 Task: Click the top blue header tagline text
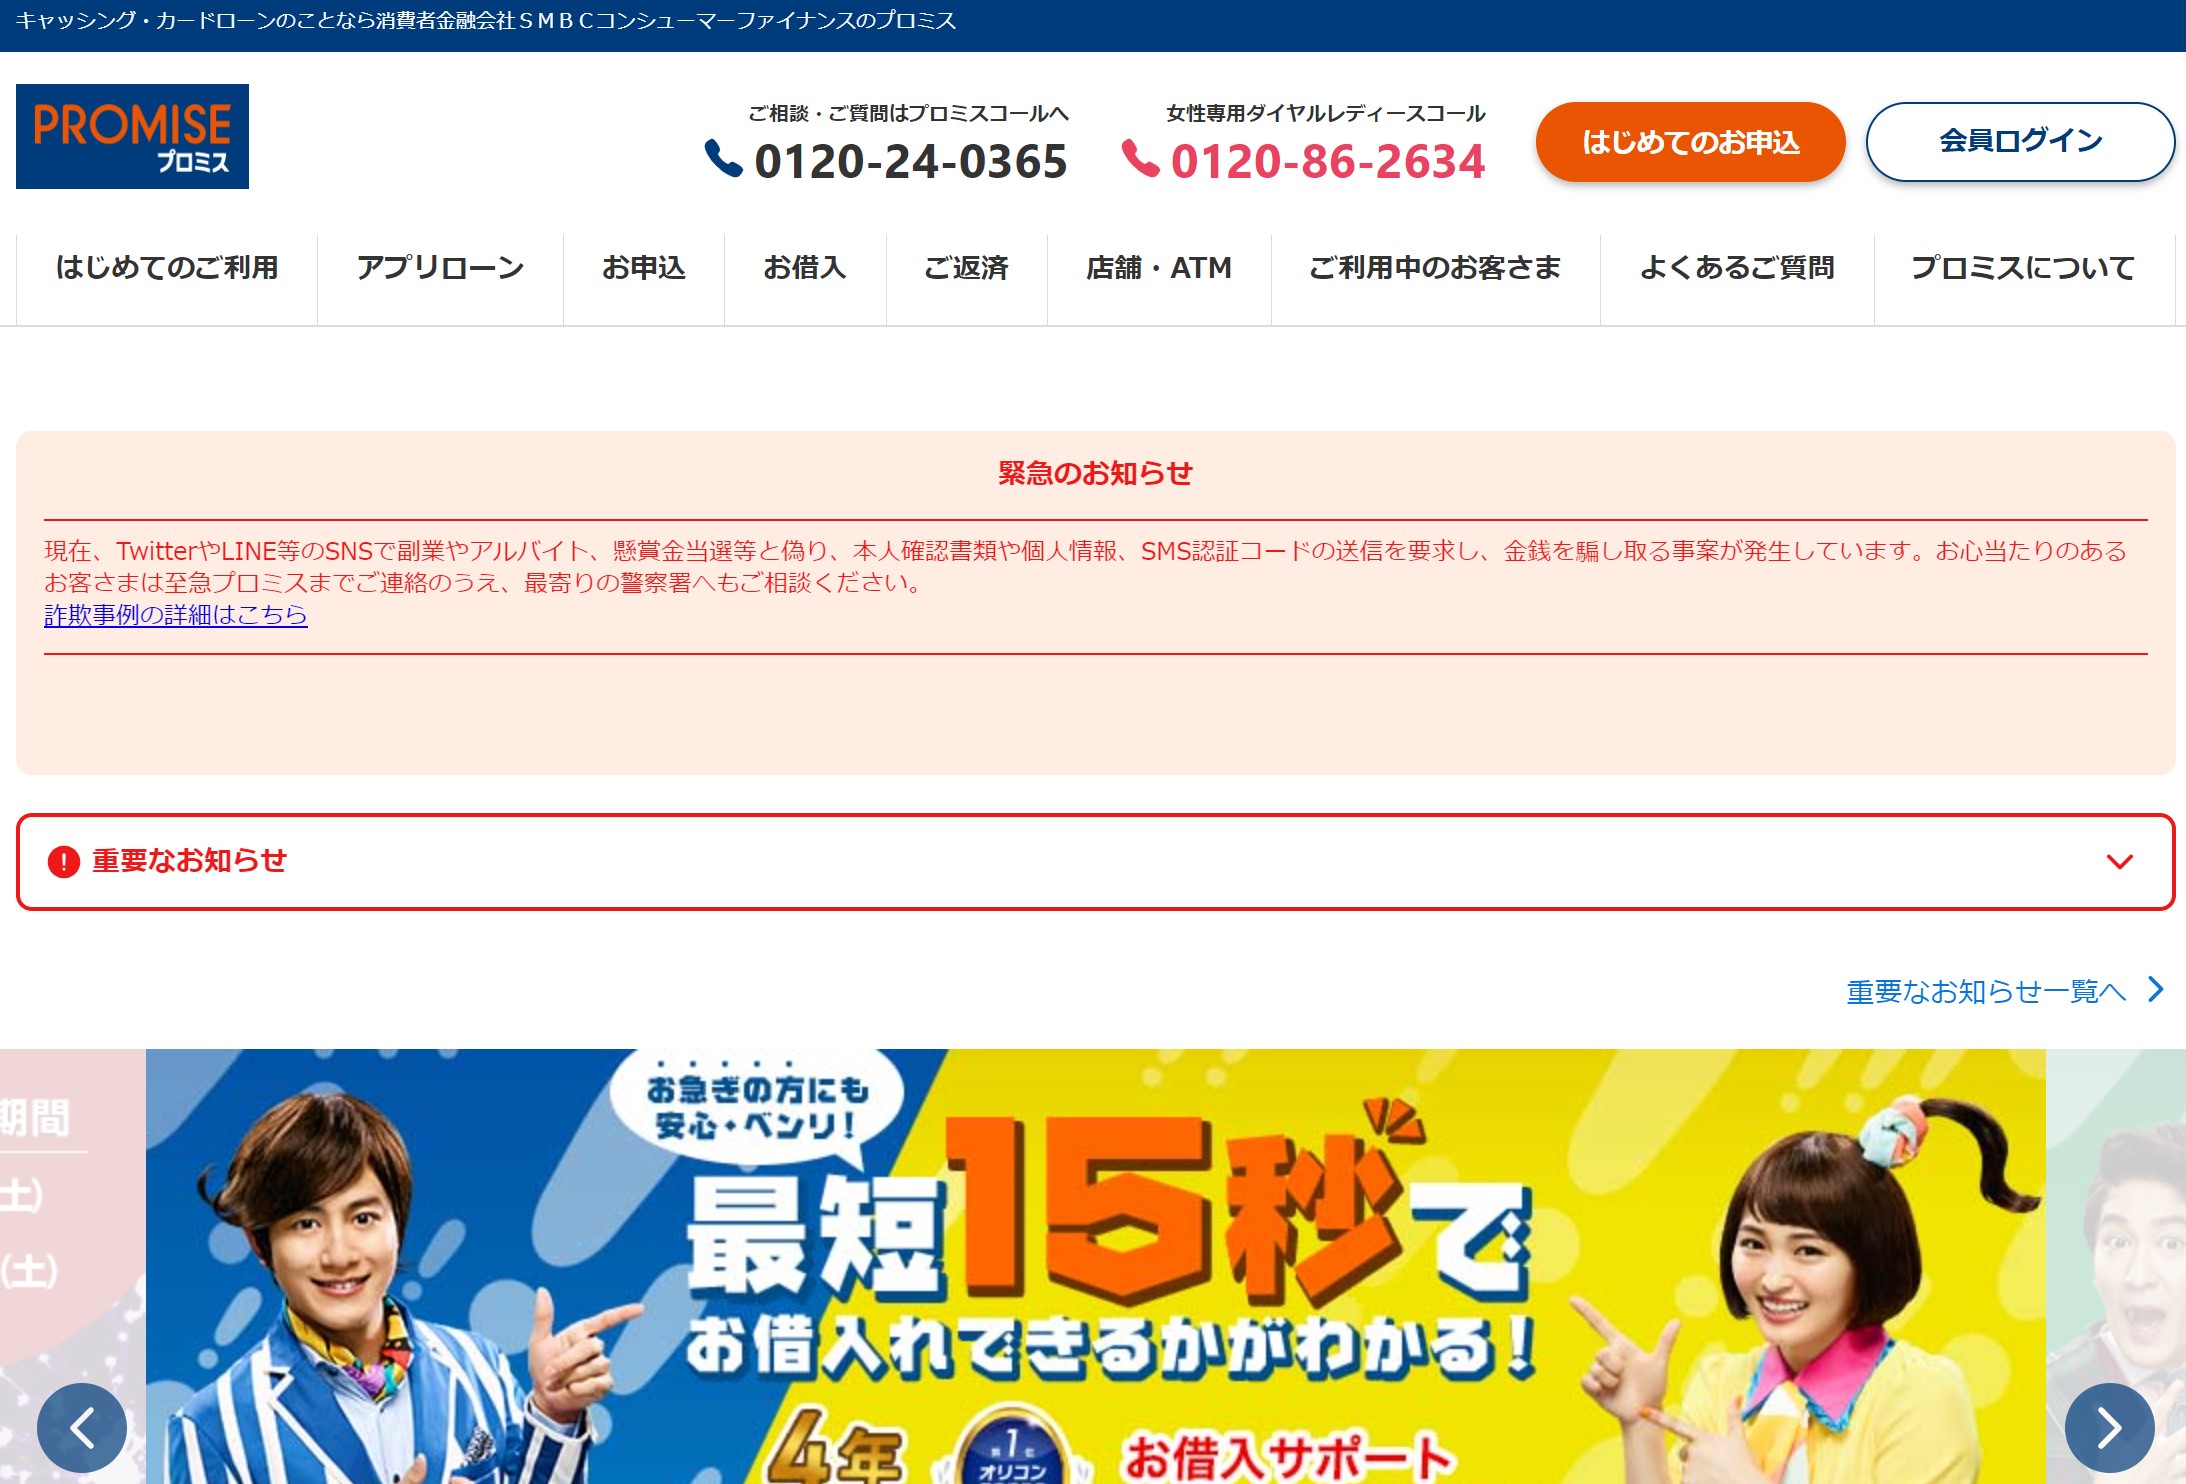(486, 21)
